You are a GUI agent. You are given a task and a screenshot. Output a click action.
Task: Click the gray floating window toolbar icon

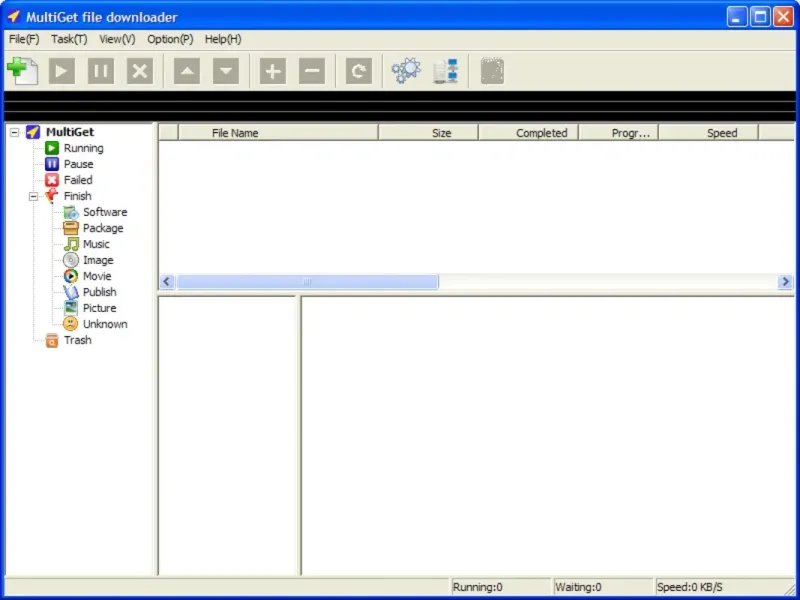(492, 71)
